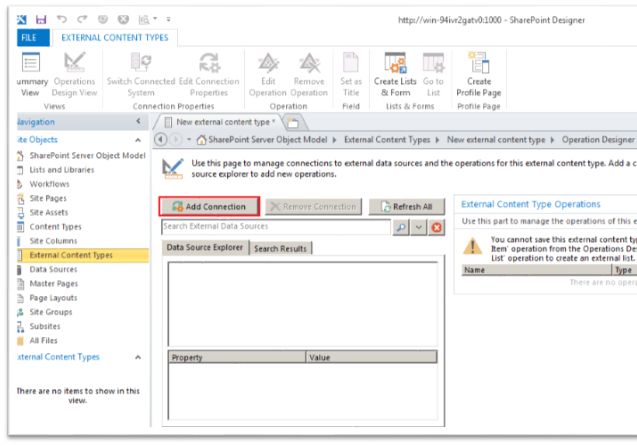Click the new tab folder icon
The width and height of the screenshot is (637, 446).
click(292, 122)
